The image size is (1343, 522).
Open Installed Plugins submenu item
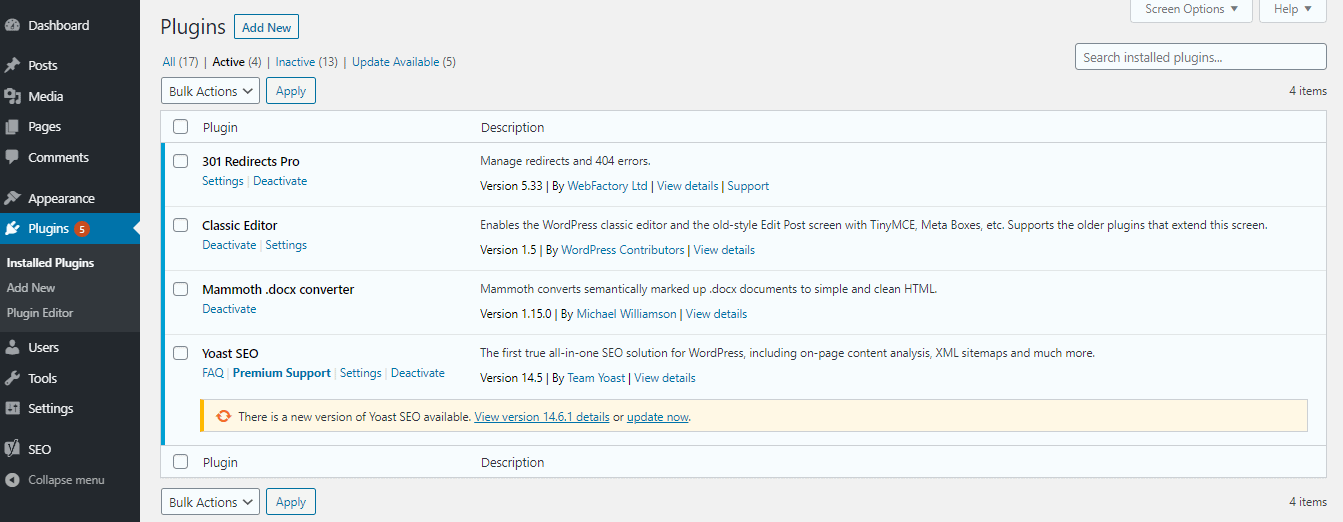tap(50, 263)
